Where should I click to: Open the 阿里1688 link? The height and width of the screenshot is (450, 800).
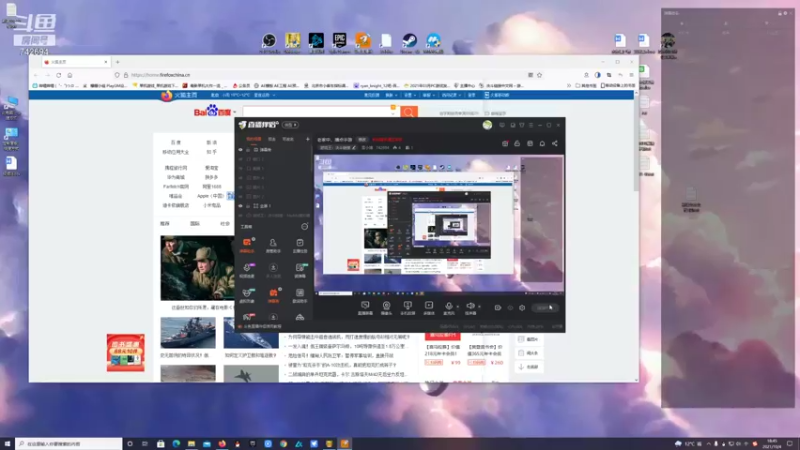coord(212,187)
